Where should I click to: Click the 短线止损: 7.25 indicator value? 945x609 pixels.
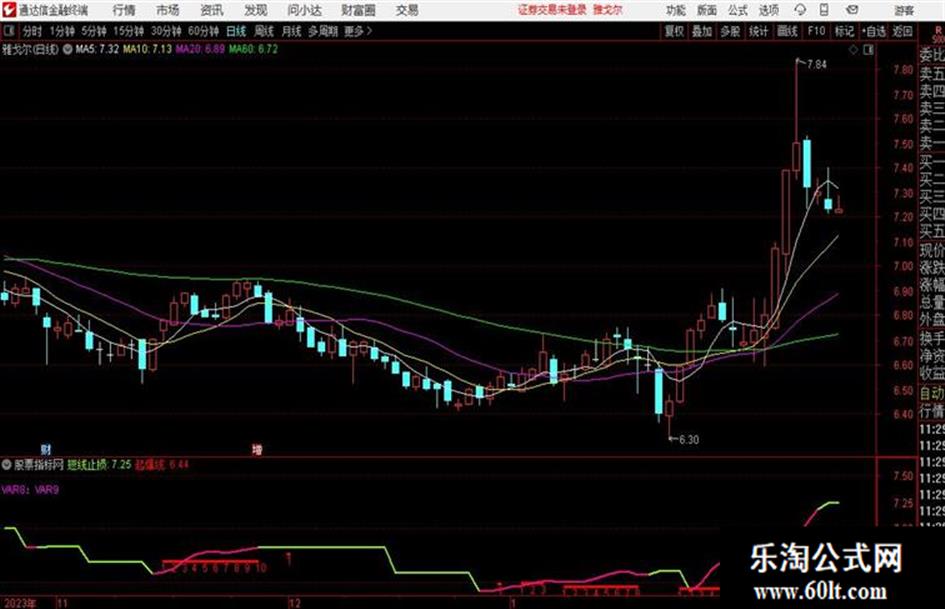pos(99,465)
